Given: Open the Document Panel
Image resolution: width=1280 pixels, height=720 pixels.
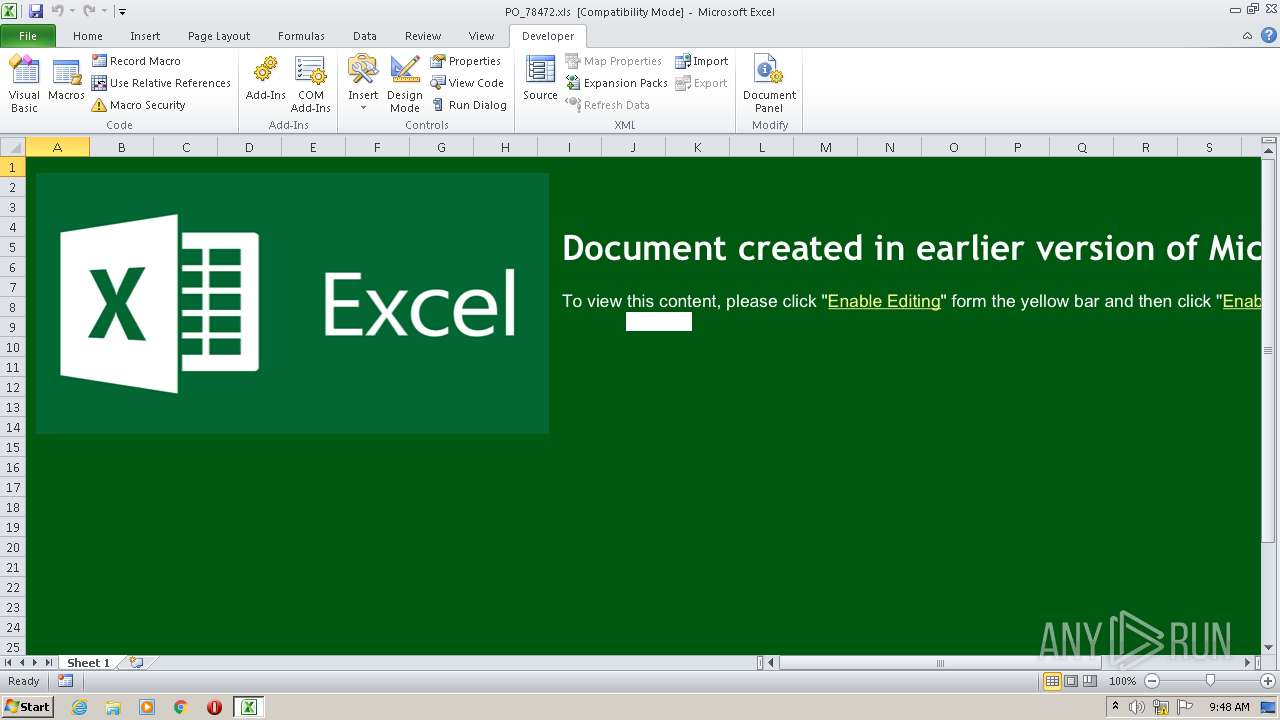Looking at the screenshot, I should (x=769, y=84).
